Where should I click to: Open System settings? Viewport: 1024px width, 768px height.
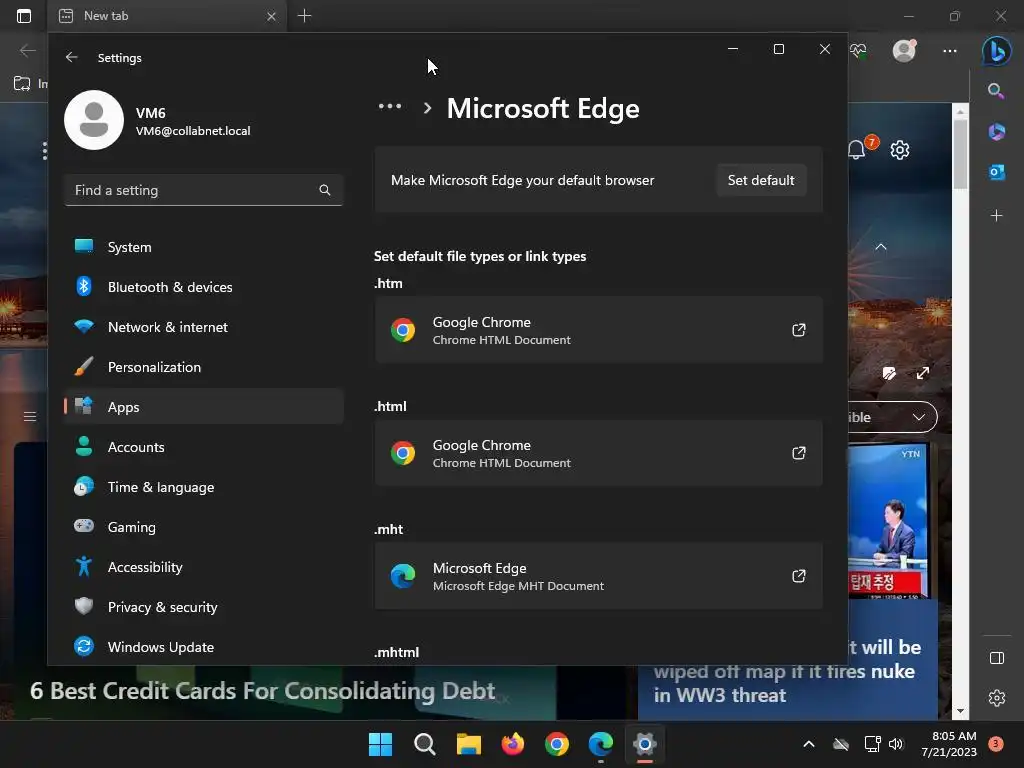click(204, 247)
